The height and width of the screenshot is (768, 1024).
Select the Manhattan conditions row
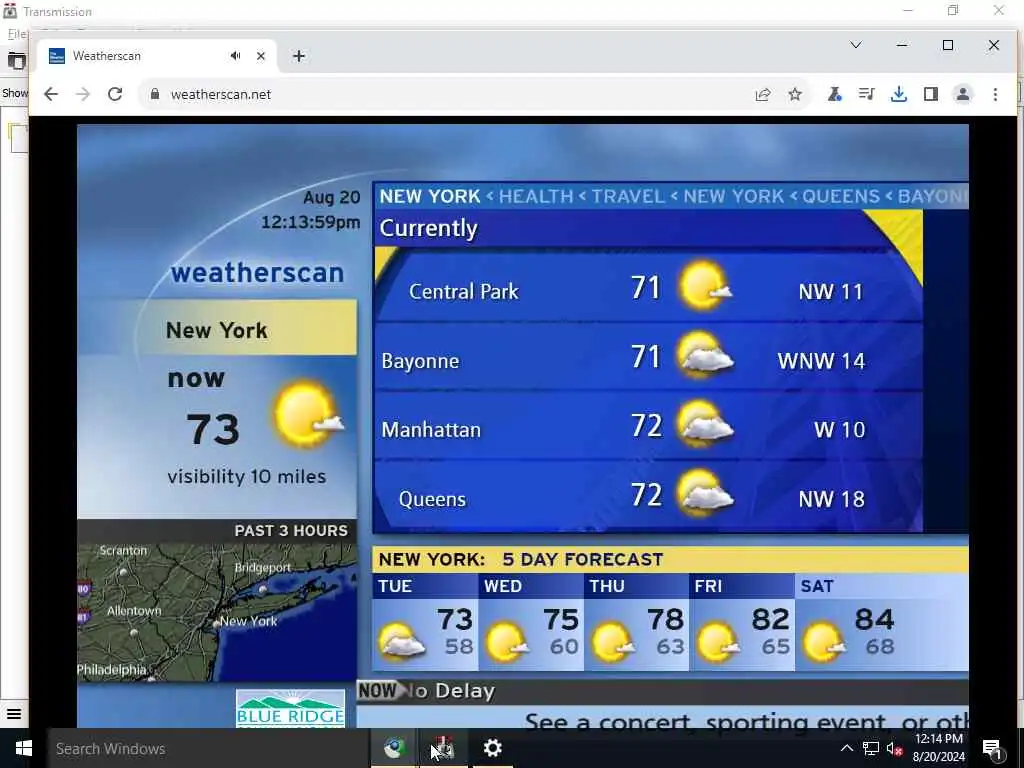[648, 426]
